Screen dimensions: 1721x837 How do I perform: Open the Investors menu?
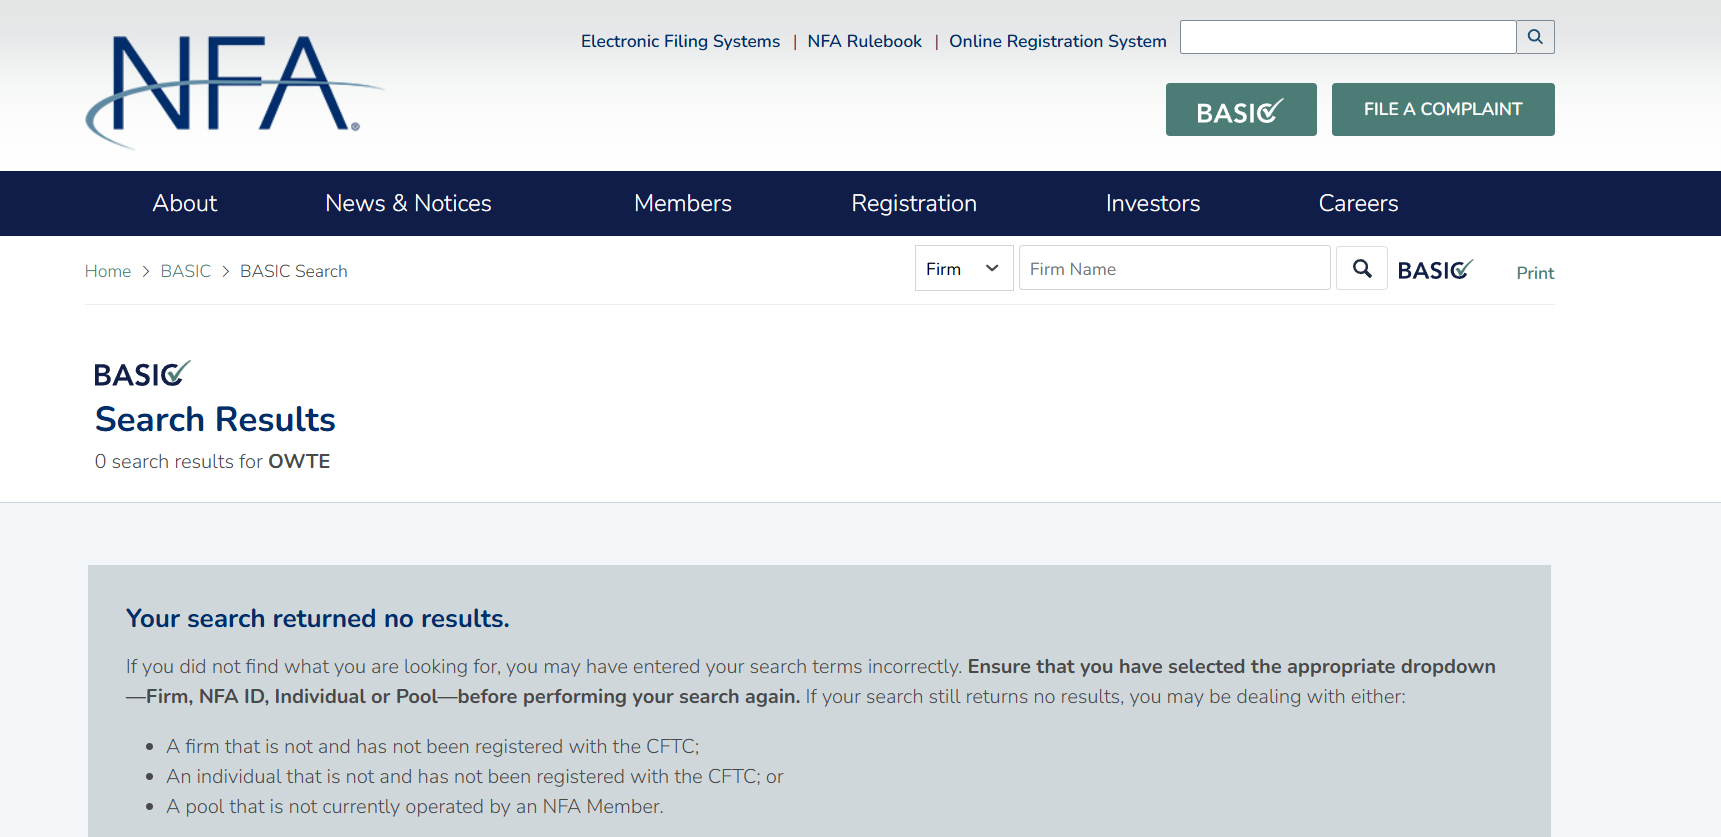(1153, 203)
